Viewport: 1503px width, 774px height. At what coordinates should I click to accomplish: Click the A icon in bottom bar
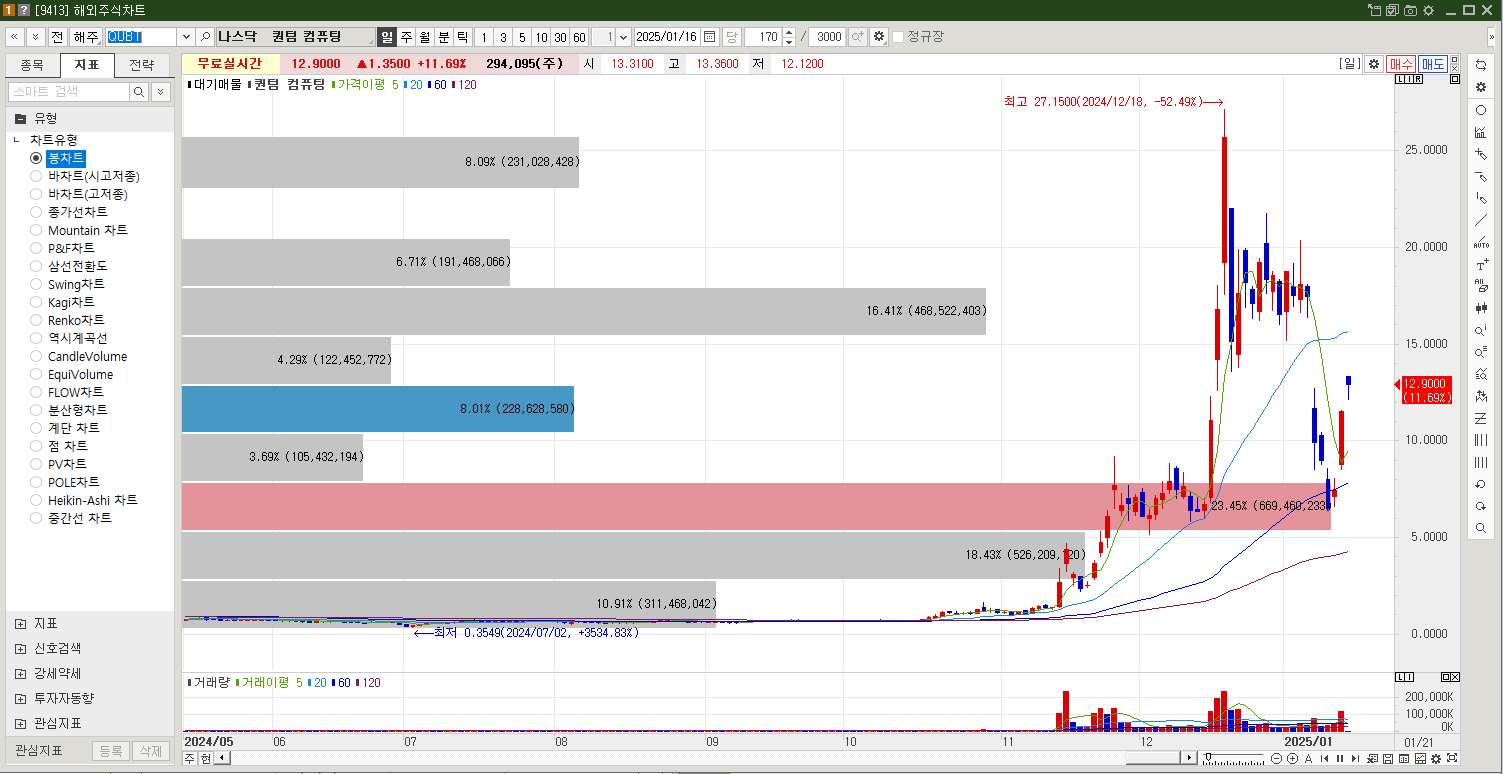pos(1308,758)
